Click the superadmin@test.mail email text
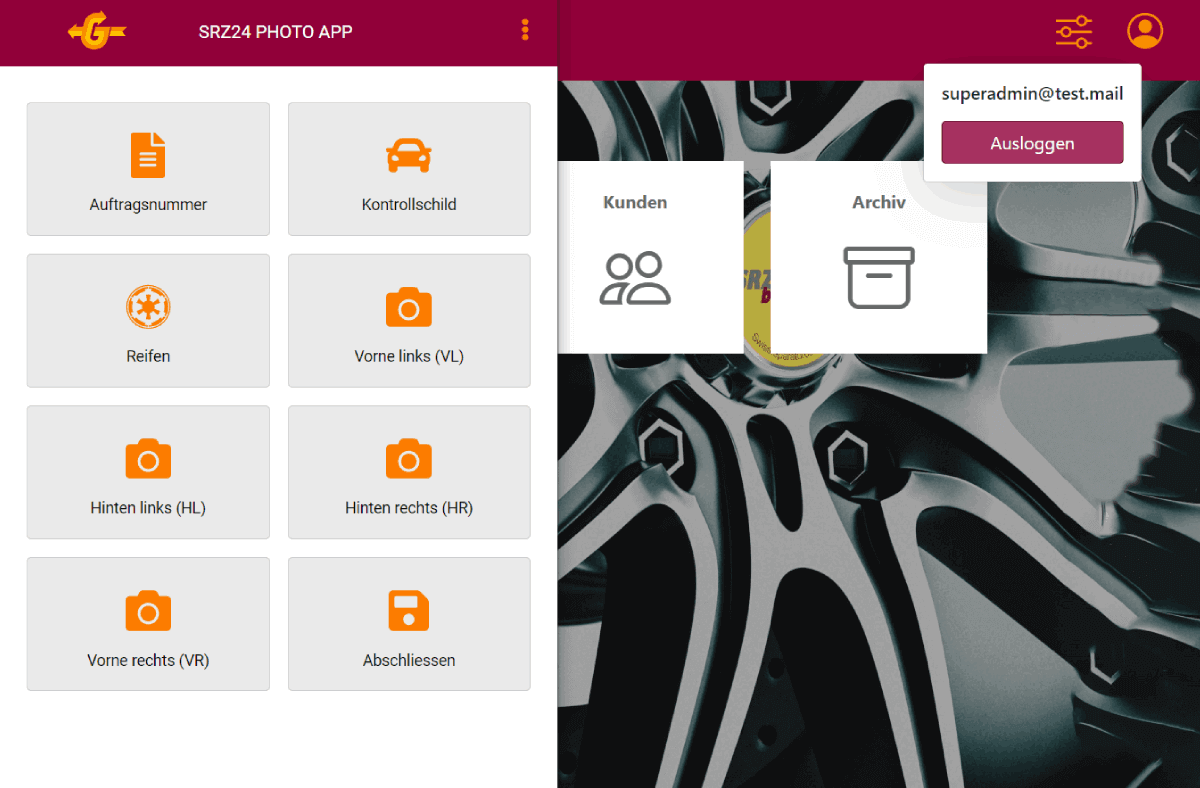Screen dimensions: 1200x788 pos(1032,94)
